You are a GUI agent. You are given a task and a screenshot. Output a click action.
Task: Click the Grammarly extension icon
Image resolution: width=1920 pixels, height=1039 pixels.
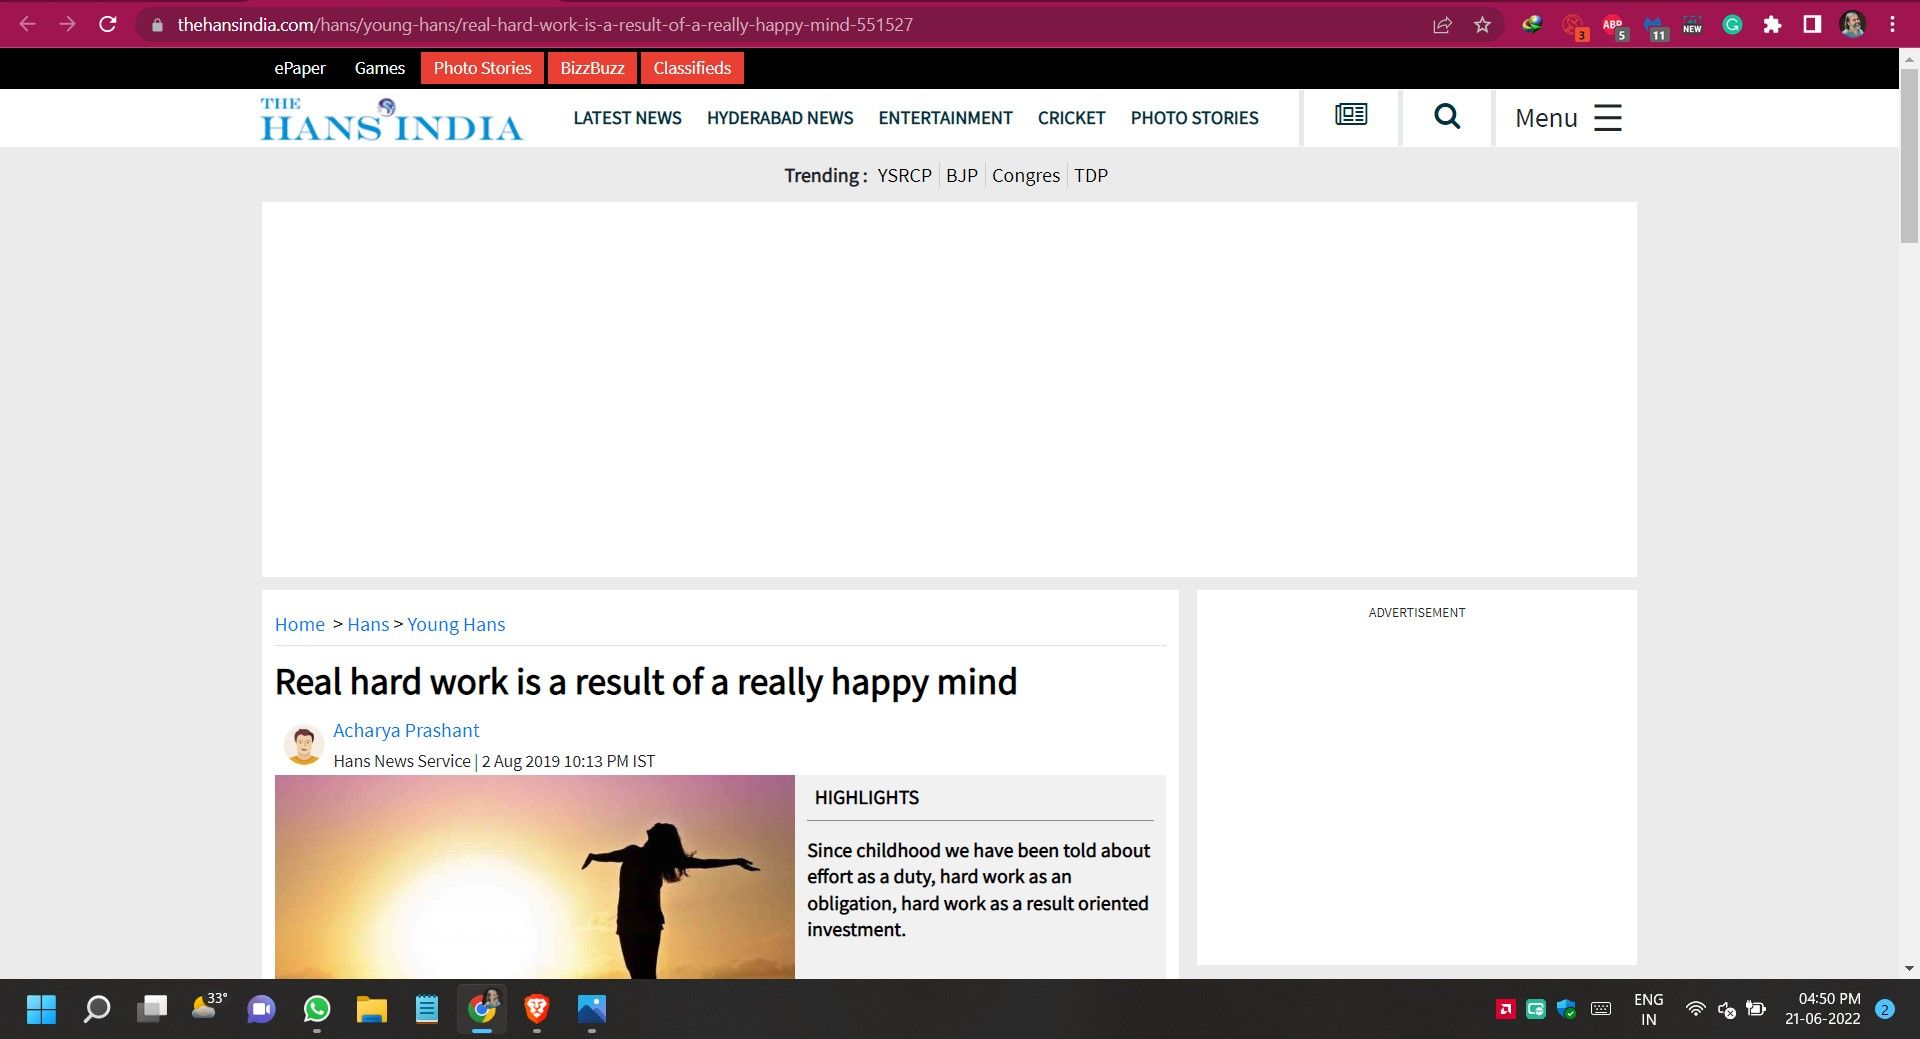1732,25
